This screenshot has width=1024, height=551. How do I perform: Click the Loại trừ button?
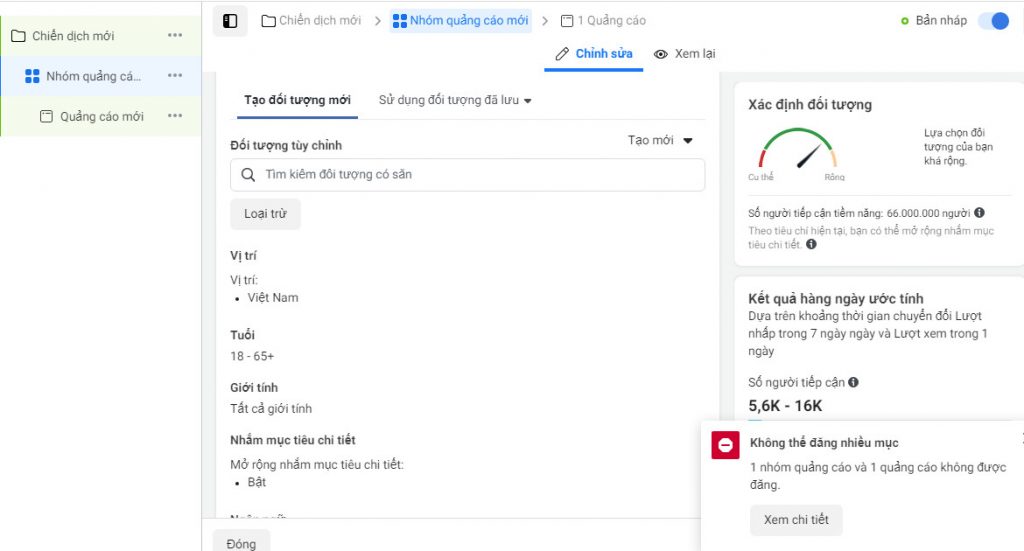[265, 214]
